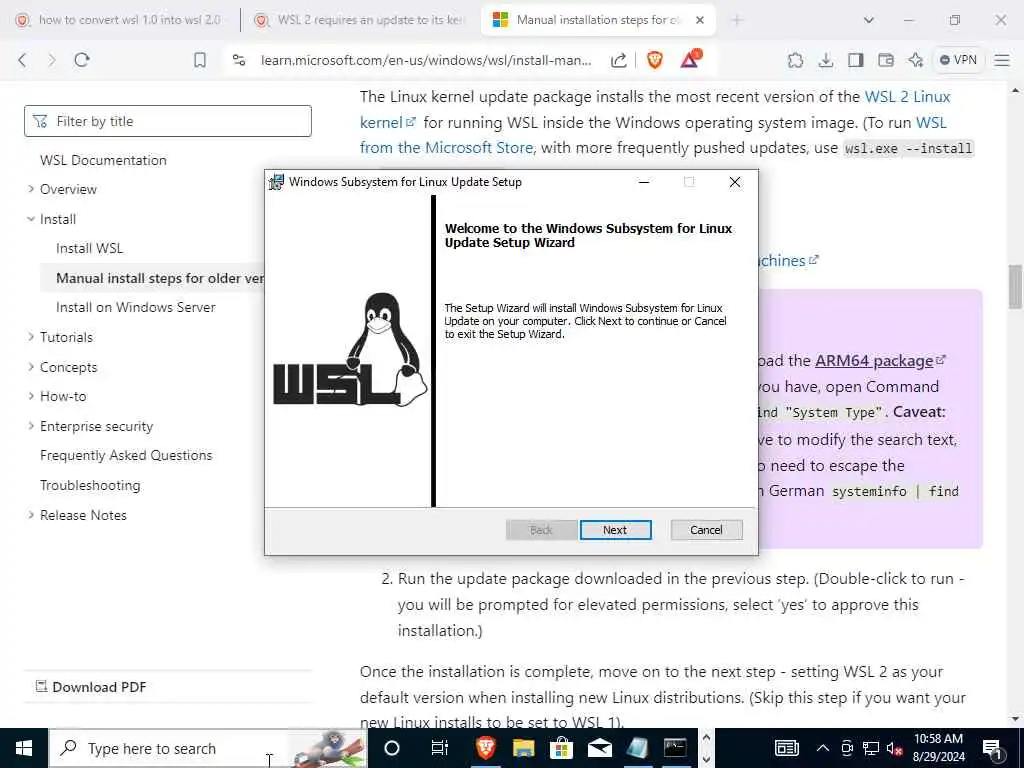This screenshot has height=768, width=1024.
Task: Click the taskbar search box
Action: (x=208, y=748)
